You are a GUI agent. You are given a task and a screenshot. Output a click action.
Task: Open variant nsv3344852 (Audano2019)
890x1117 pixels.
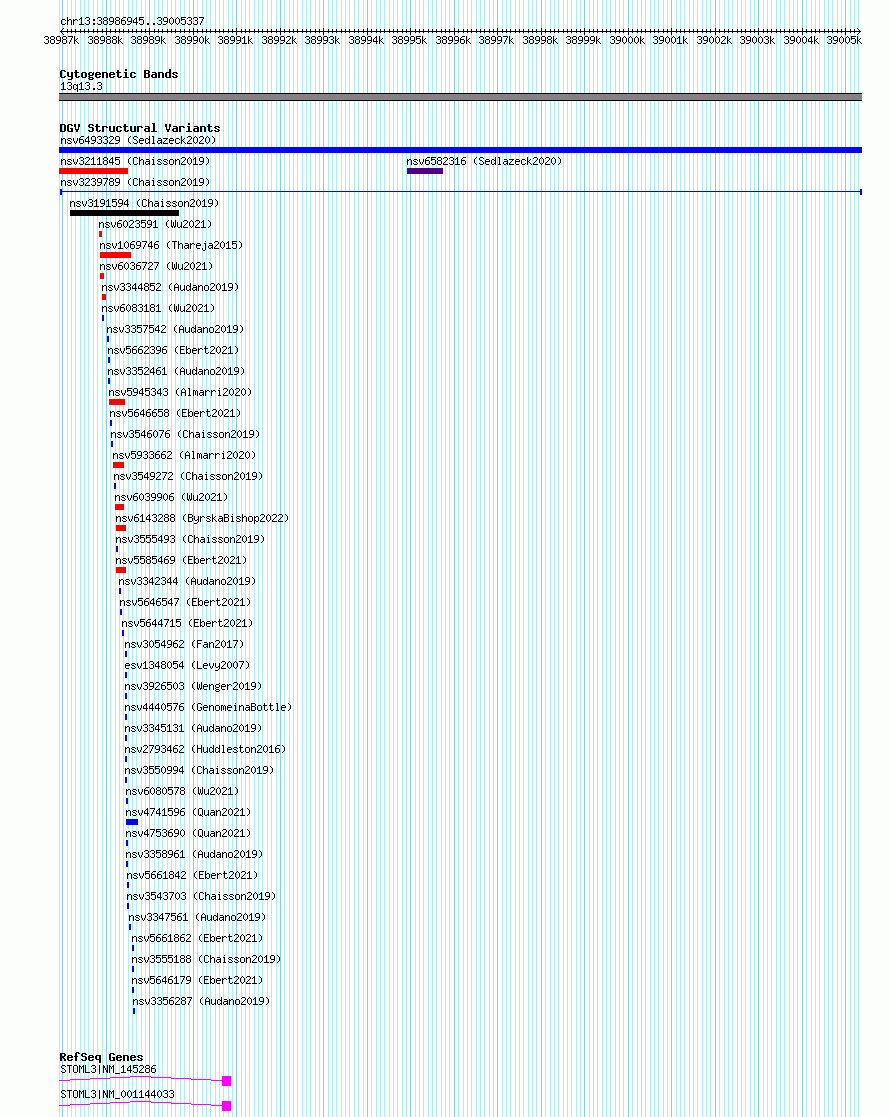[x=170, y=288]
